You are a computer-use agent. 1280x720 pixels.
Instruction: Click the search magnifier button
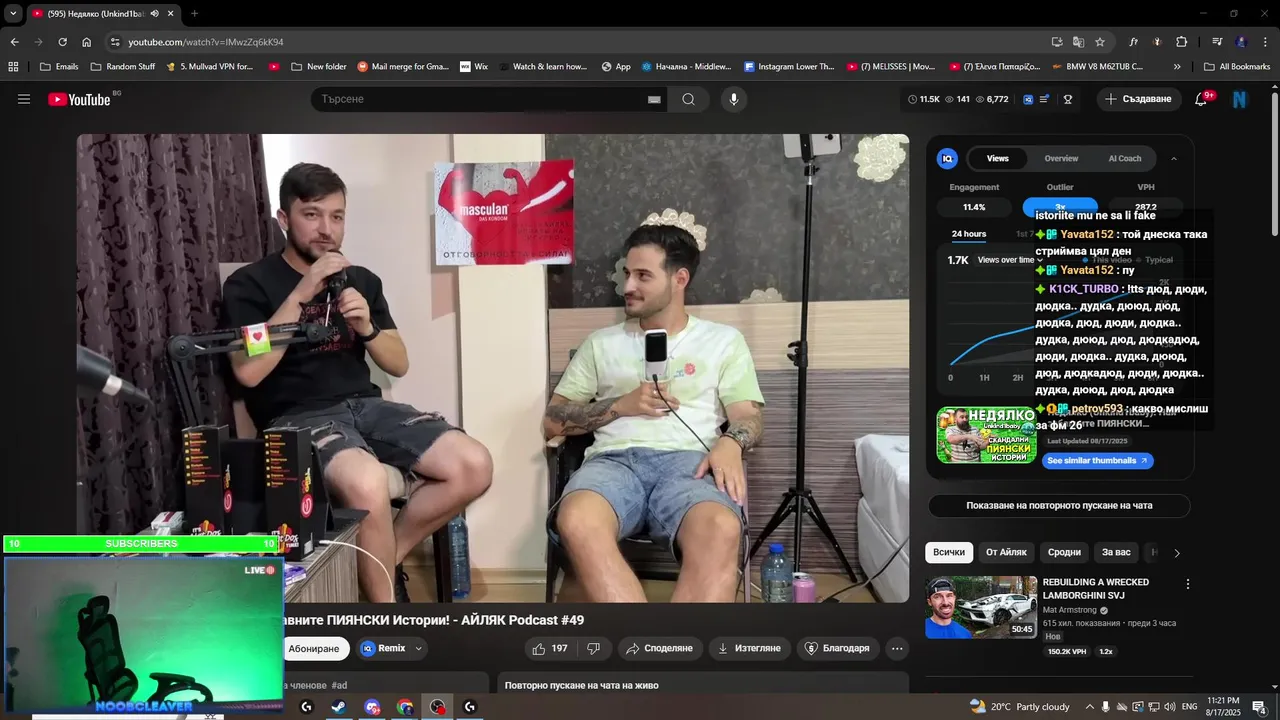click(688, 99)
